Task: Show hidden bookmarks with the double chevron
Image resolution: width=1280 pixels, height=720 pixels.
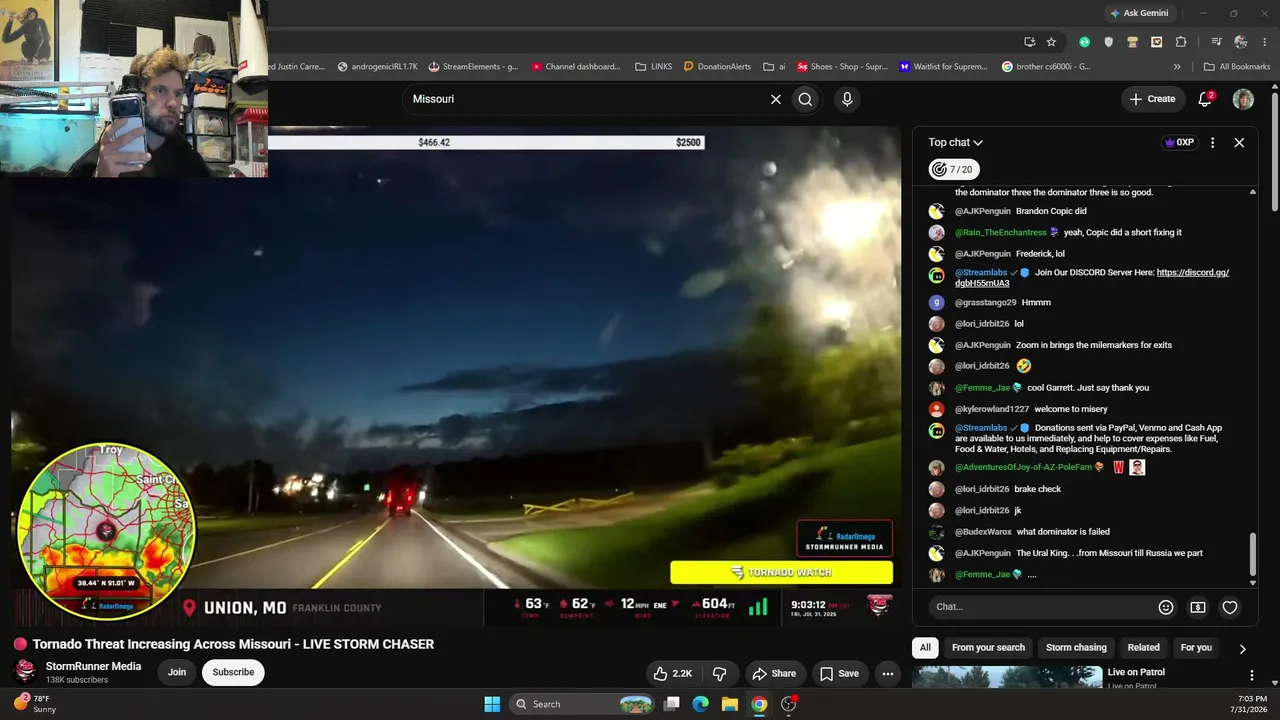Action: coord(1177,67)
